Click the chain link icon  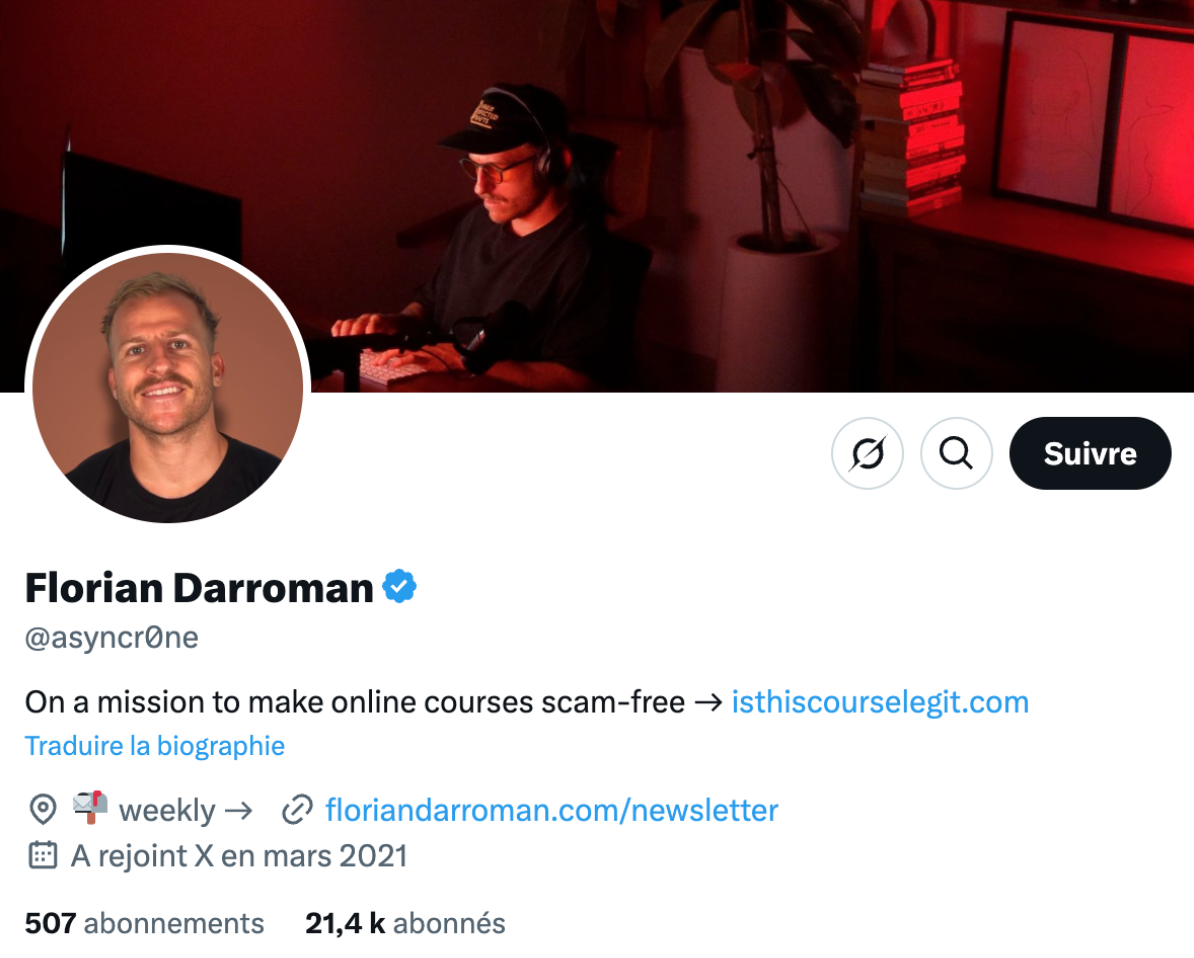click(x=297, y=810)
